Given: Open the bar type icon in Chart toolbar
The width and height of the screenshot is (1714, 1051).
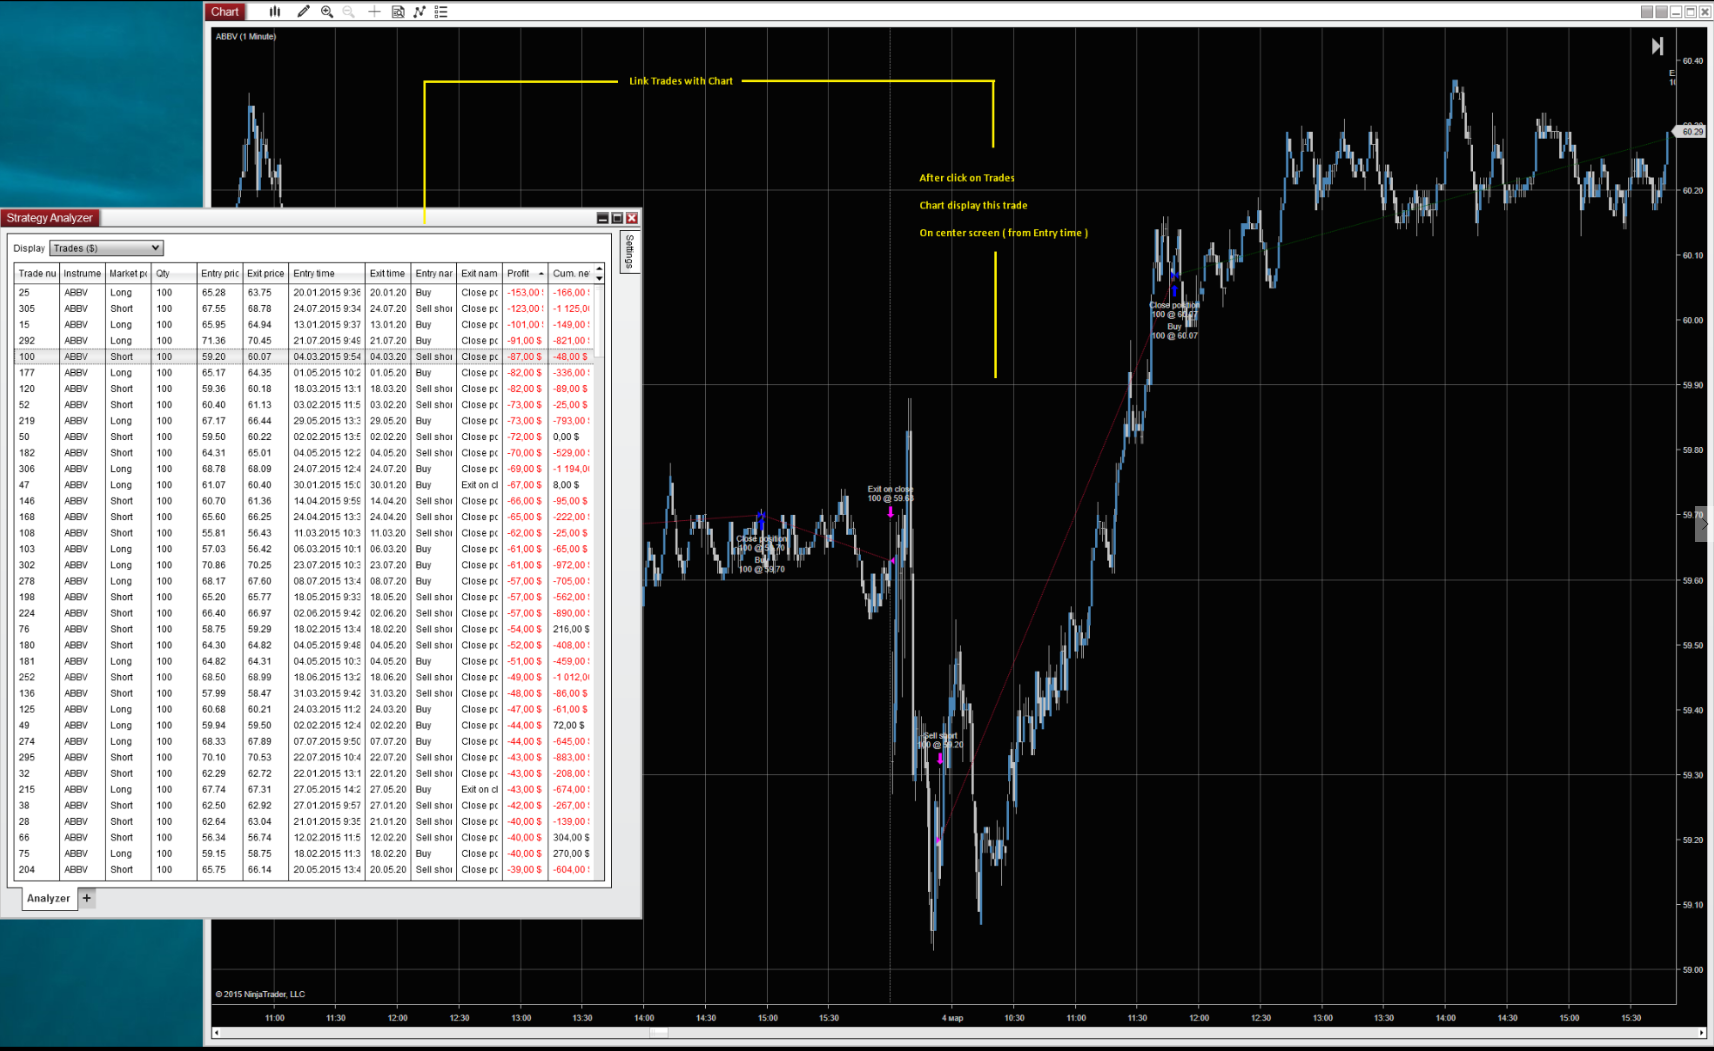Looking at the screenshot, I should [274, 12].
